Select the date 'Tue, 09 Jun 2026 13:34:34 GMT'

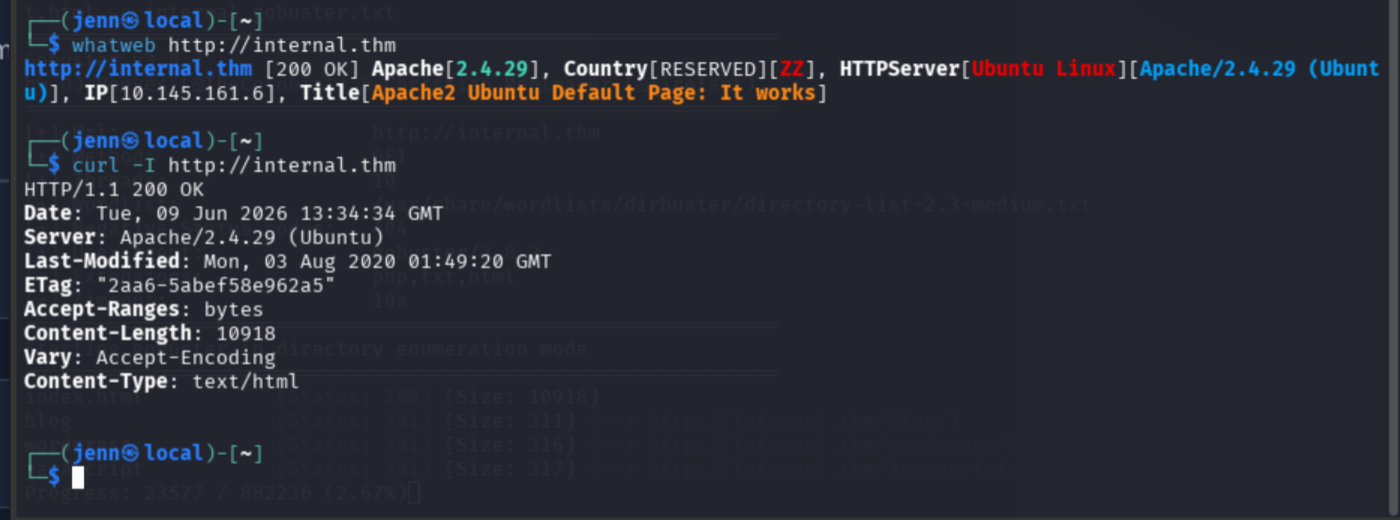(270, 213)
